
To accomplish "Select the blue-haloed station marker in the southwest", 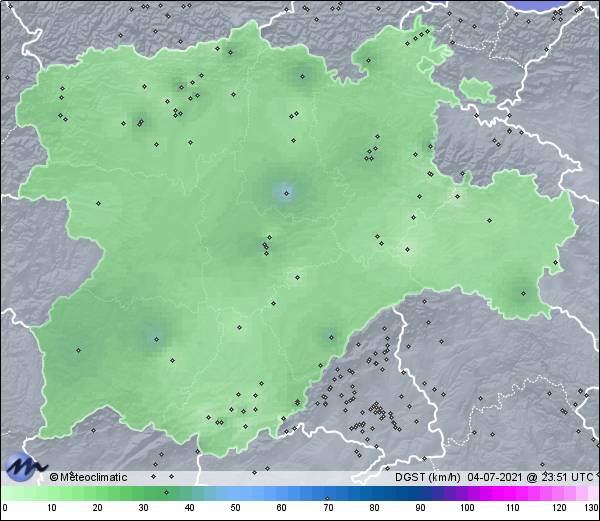I will pyautogui.click(x=156, y=339).
